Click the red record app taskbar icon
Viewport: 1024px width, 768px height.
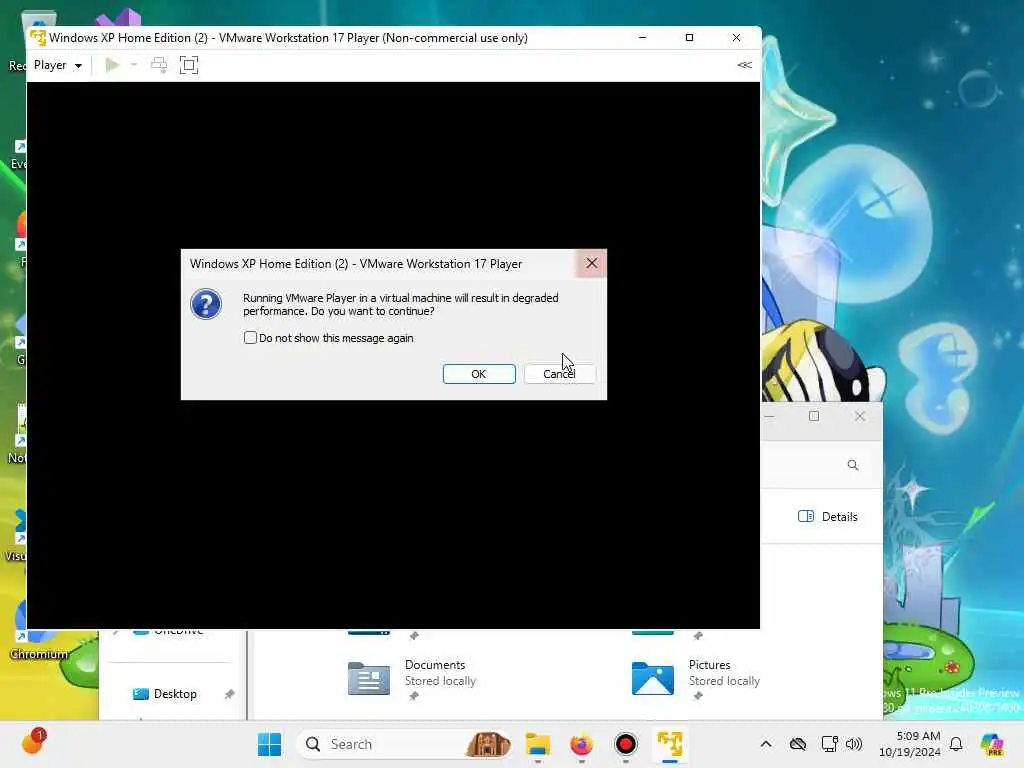click(626, 744)
